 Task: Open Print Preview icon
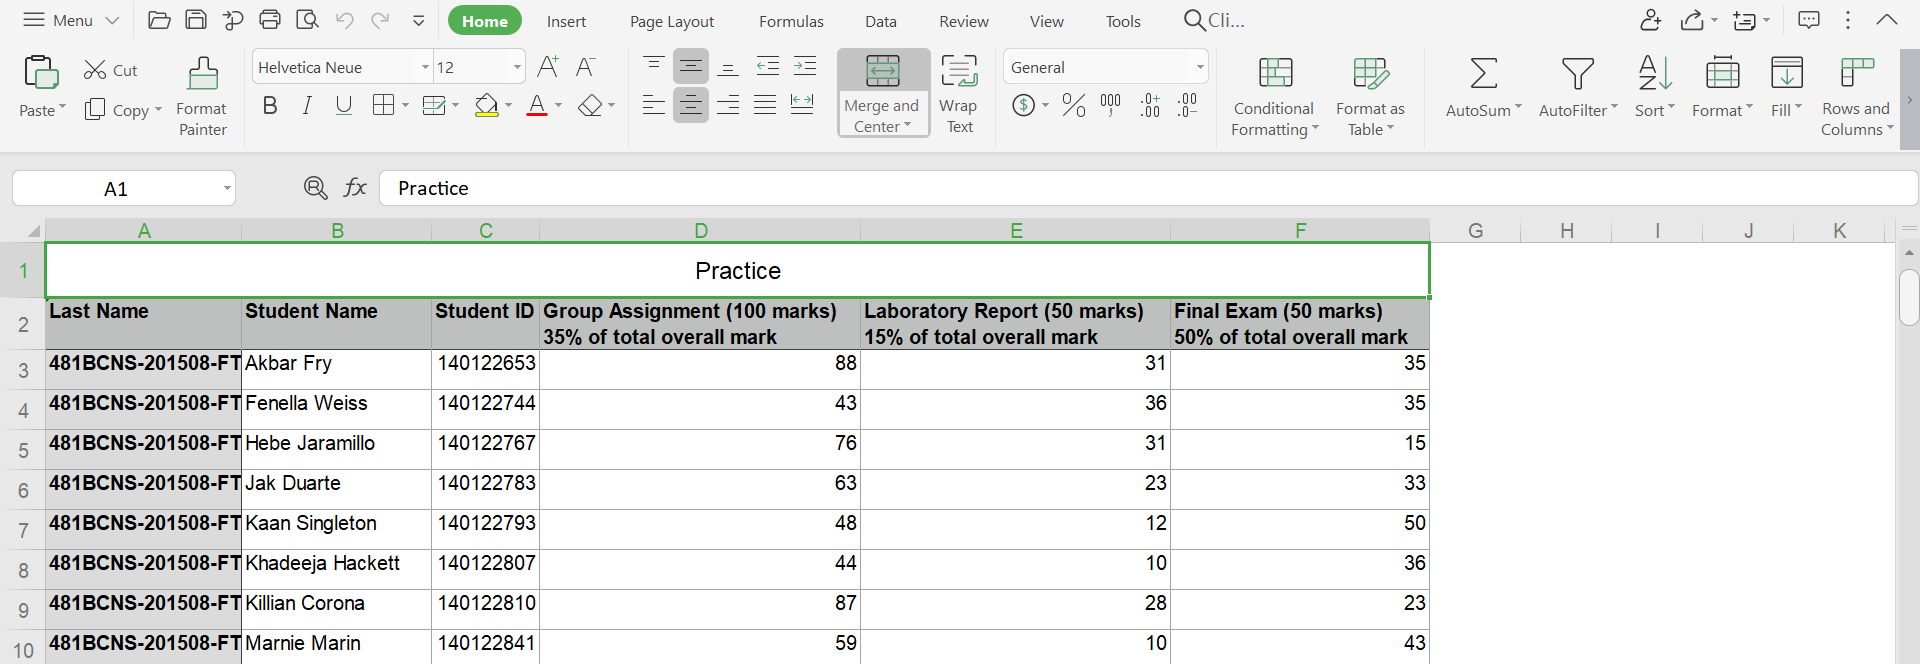pos(308,20)
